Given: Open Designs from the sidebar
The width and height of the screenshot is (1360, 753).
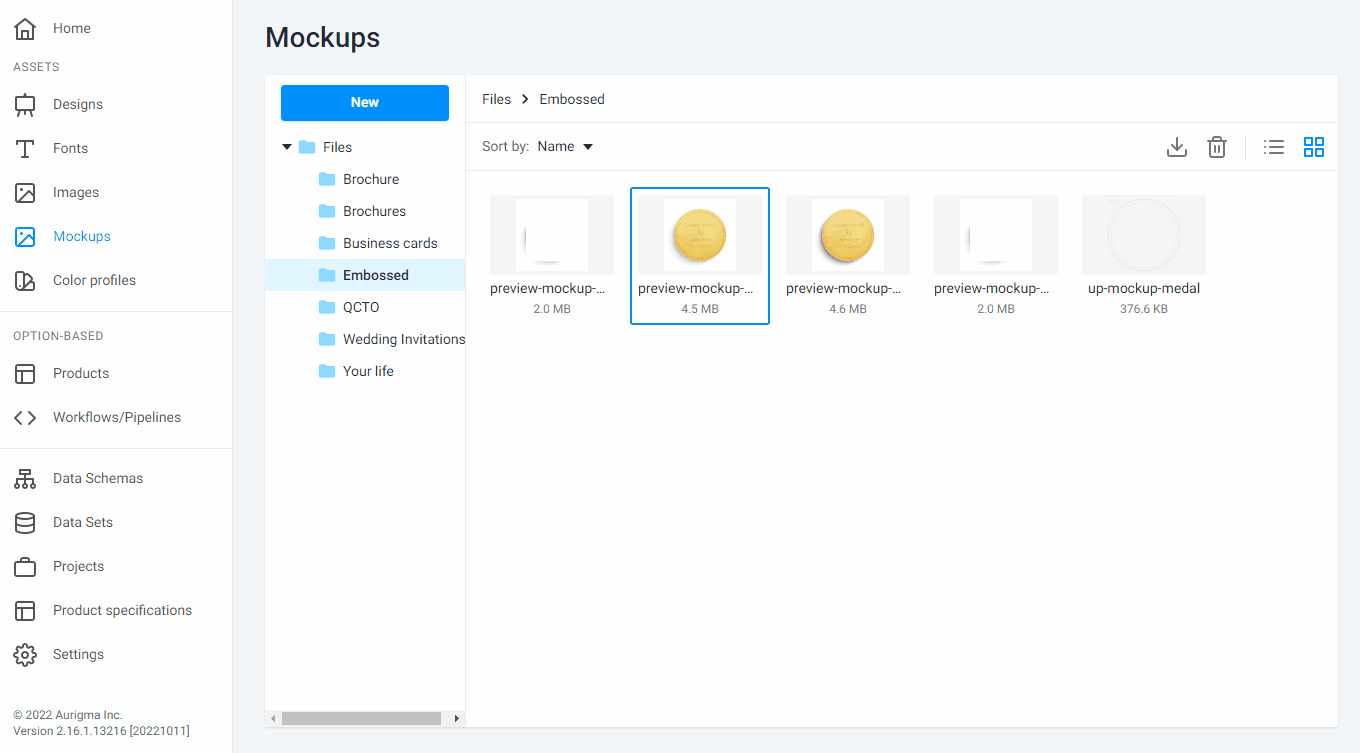Looking at the screenshot, I should [x=77, y=104].
